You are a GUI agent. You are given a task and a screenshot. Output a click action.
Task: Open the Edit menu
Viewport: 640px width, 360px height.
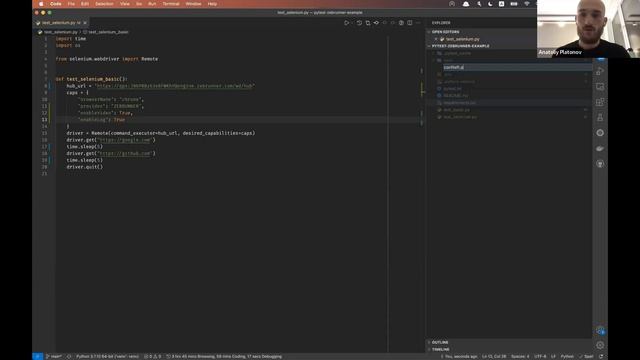84,4
